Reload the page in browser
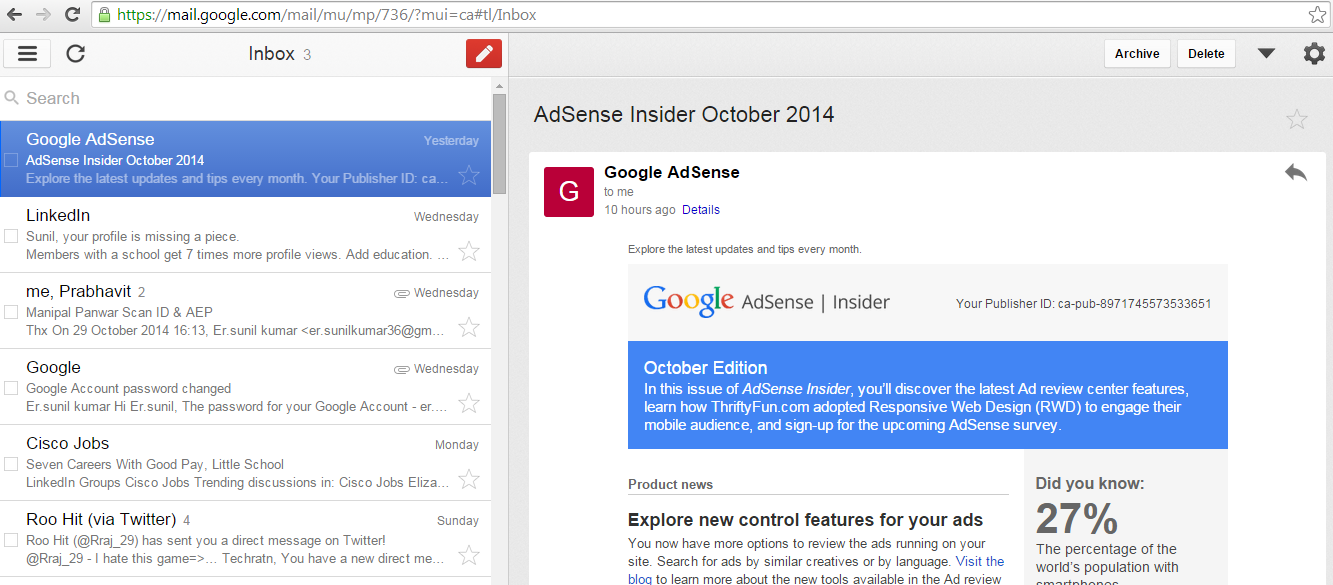This screenshot has height=585, width=1333. pos(72,15)
